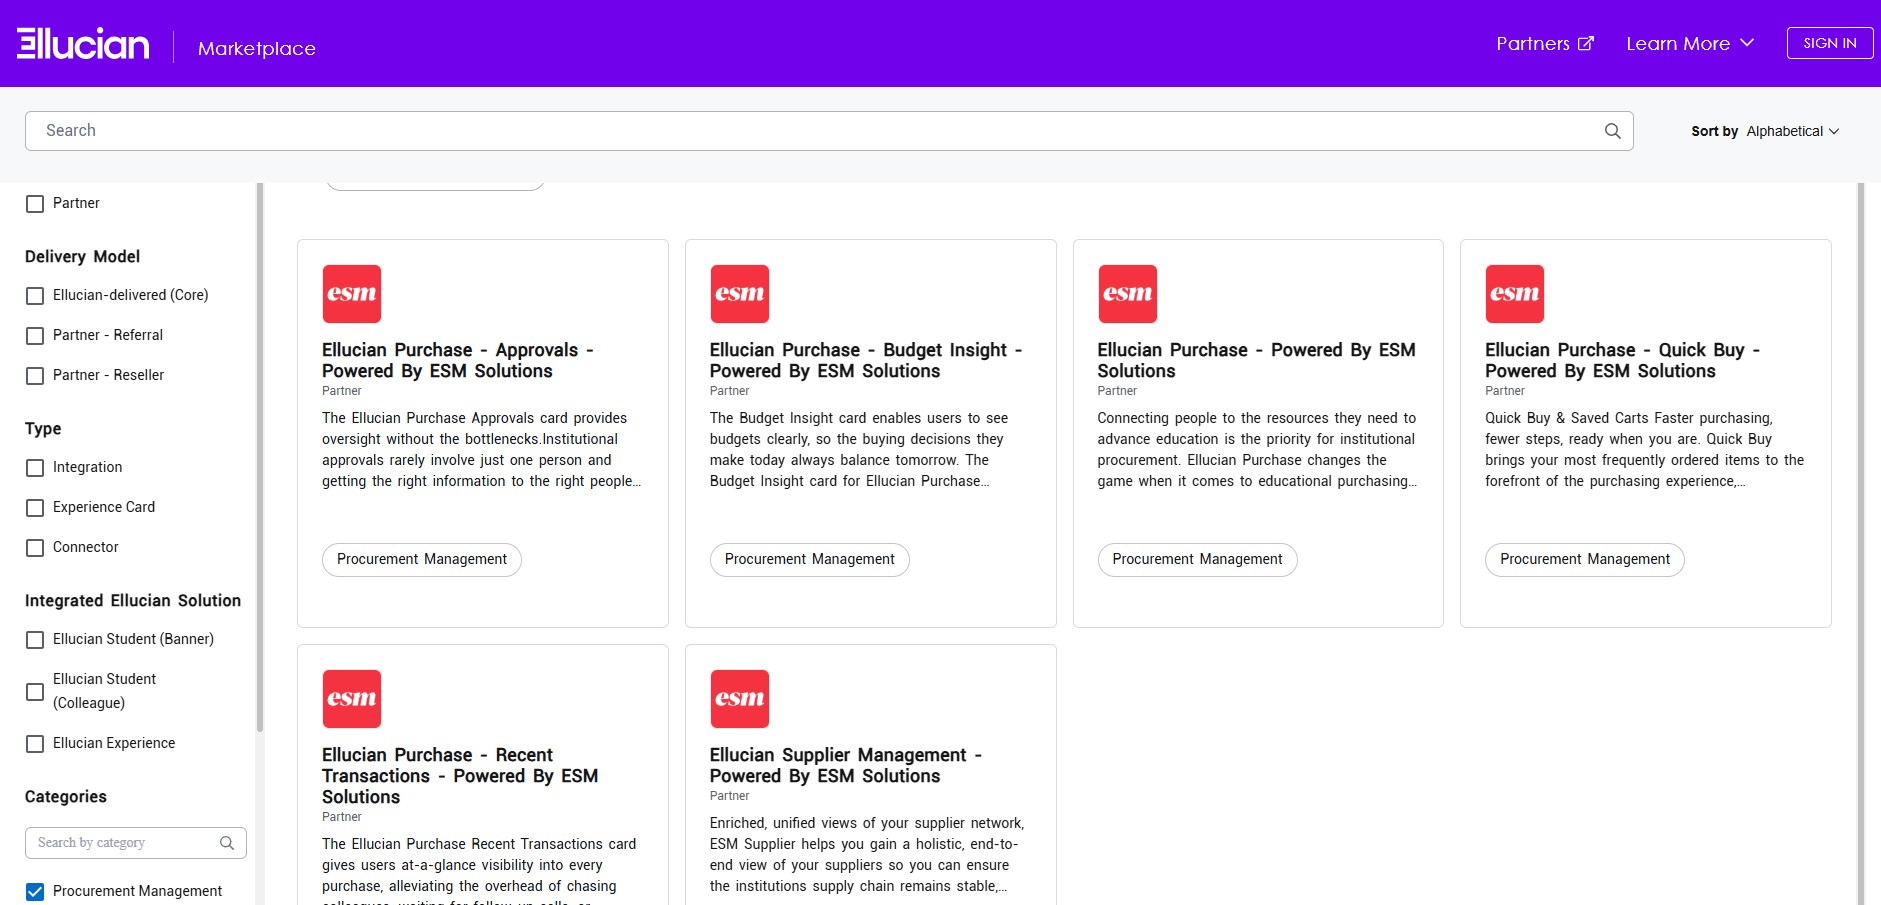Click ESM logo on Approvals card

point(352,294)
